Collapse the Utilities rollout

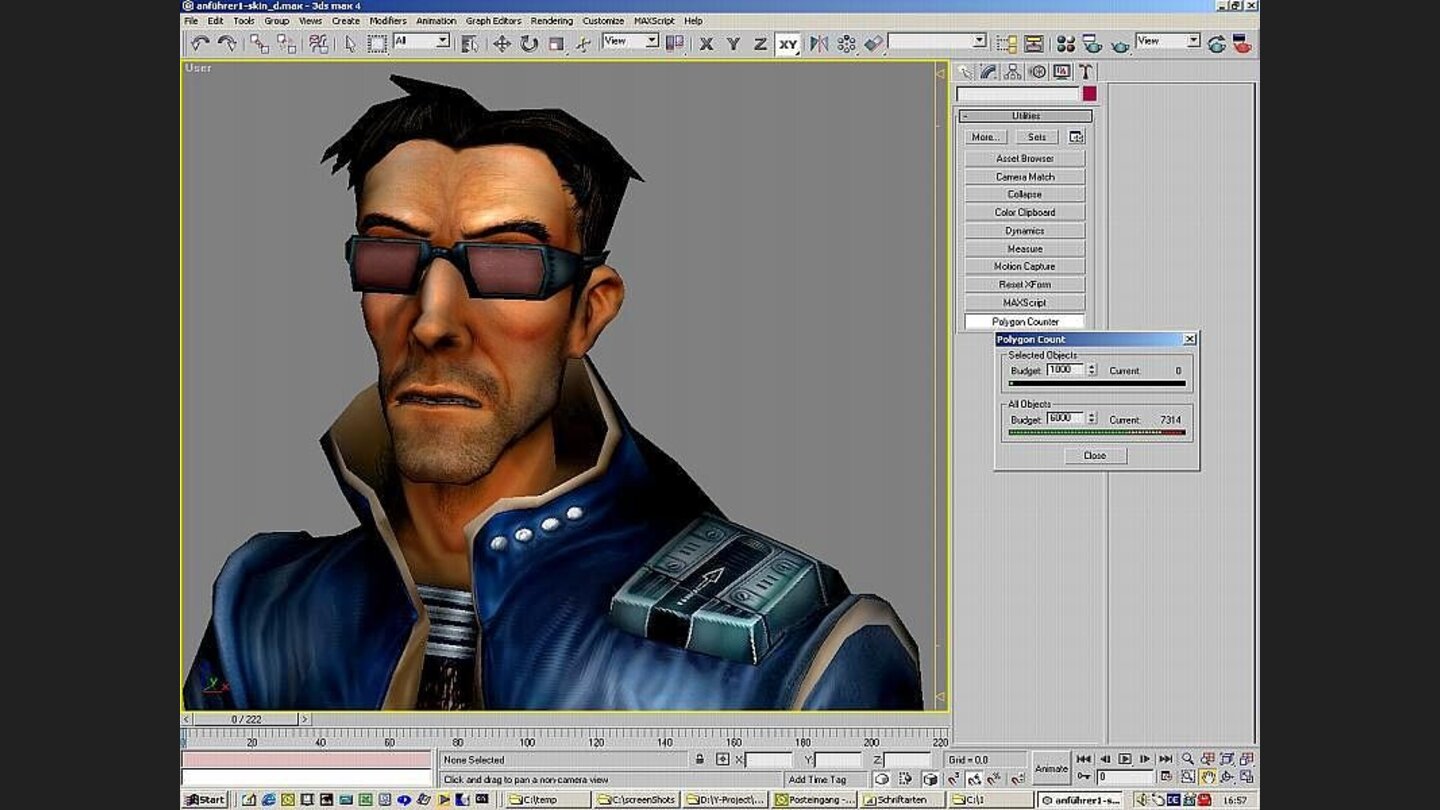coord(1025,116)
